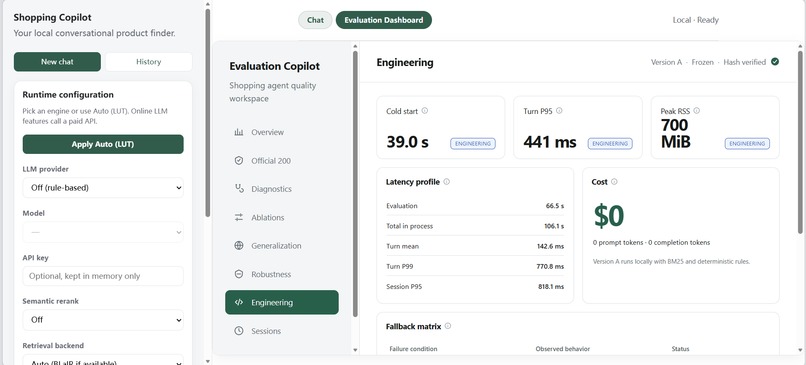The height and width of the screenshot is (365, 806).
Task: Click the Ablations sliders icon
Action: [x=239, y=217]
